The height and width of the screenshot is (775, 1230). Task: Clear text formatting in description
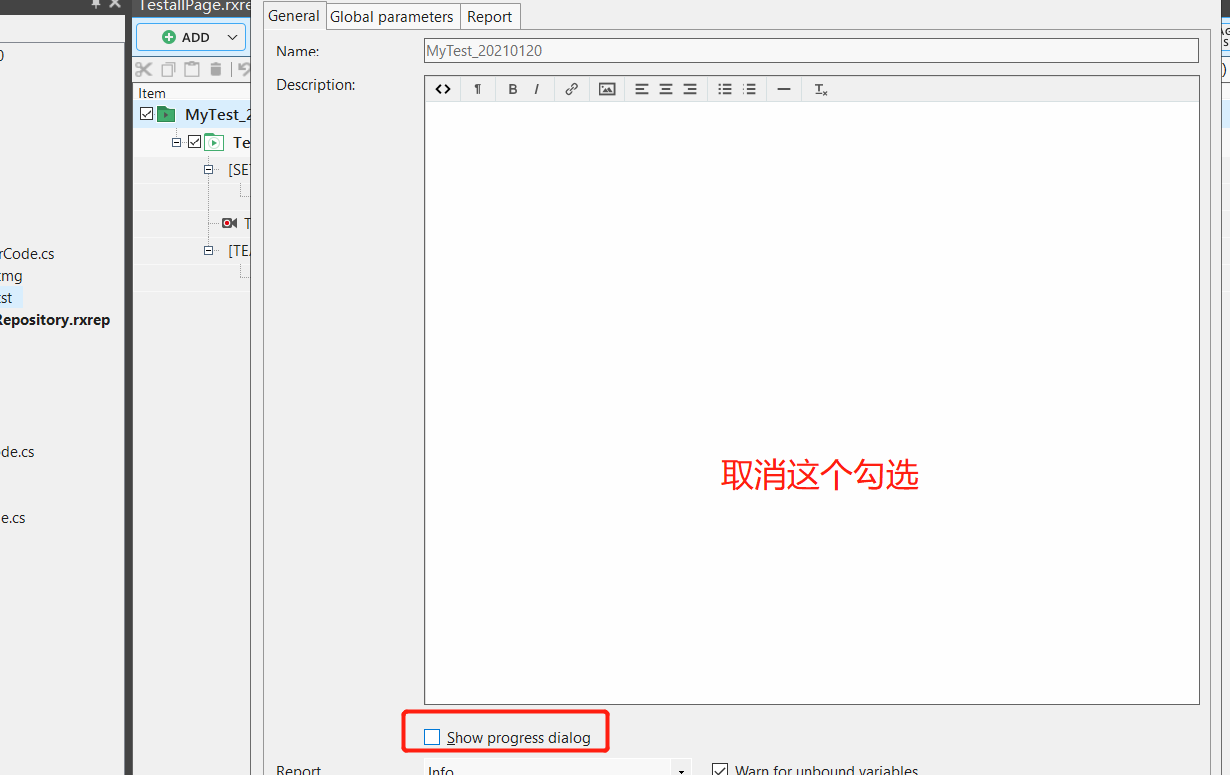coord(821,89)
